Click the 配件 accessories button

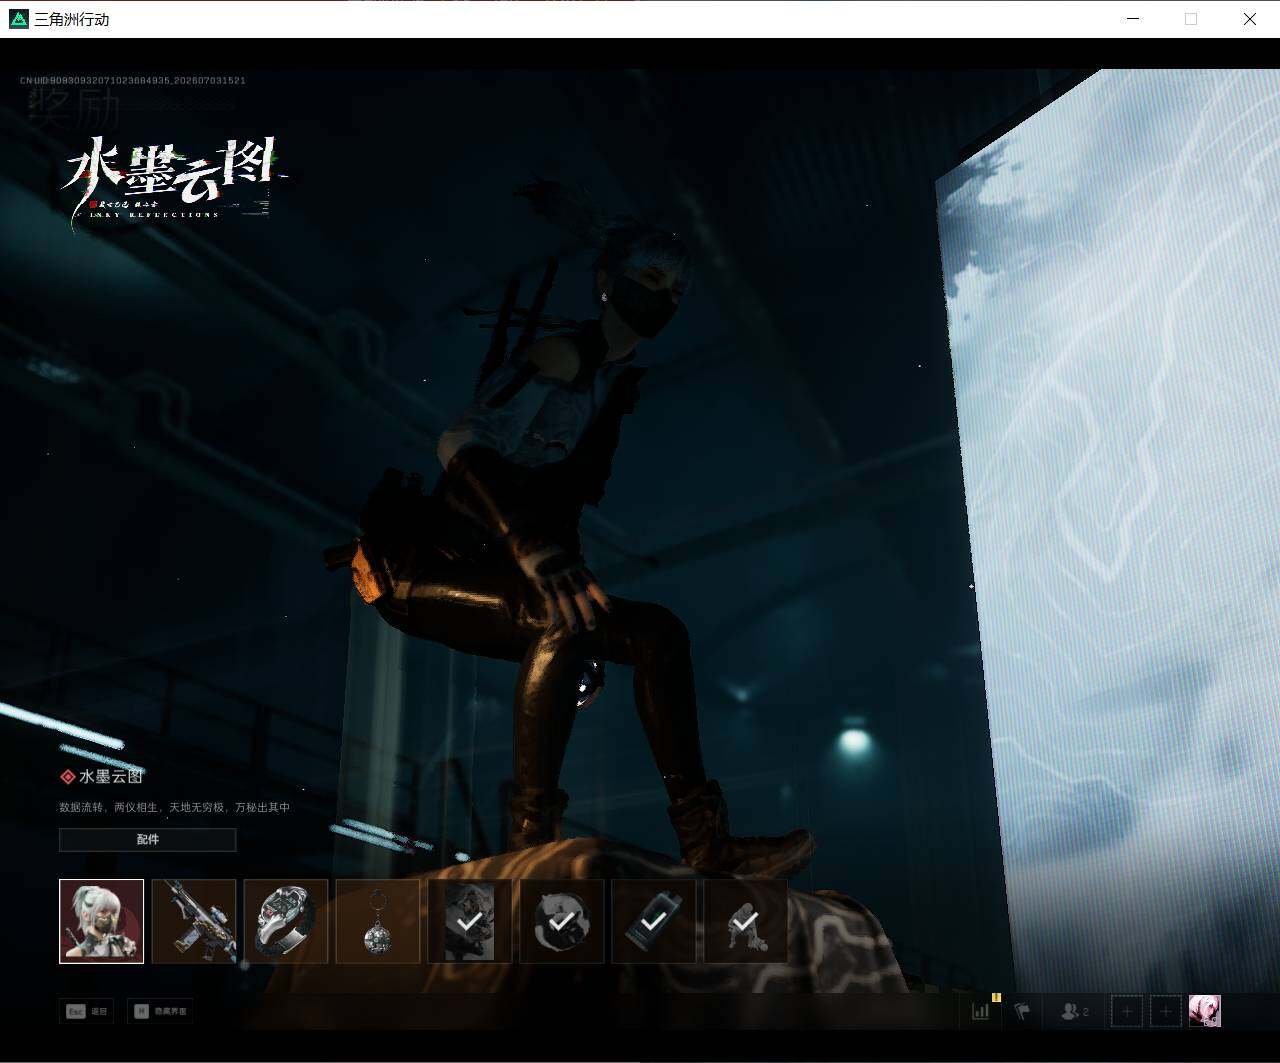click(148, 840)
